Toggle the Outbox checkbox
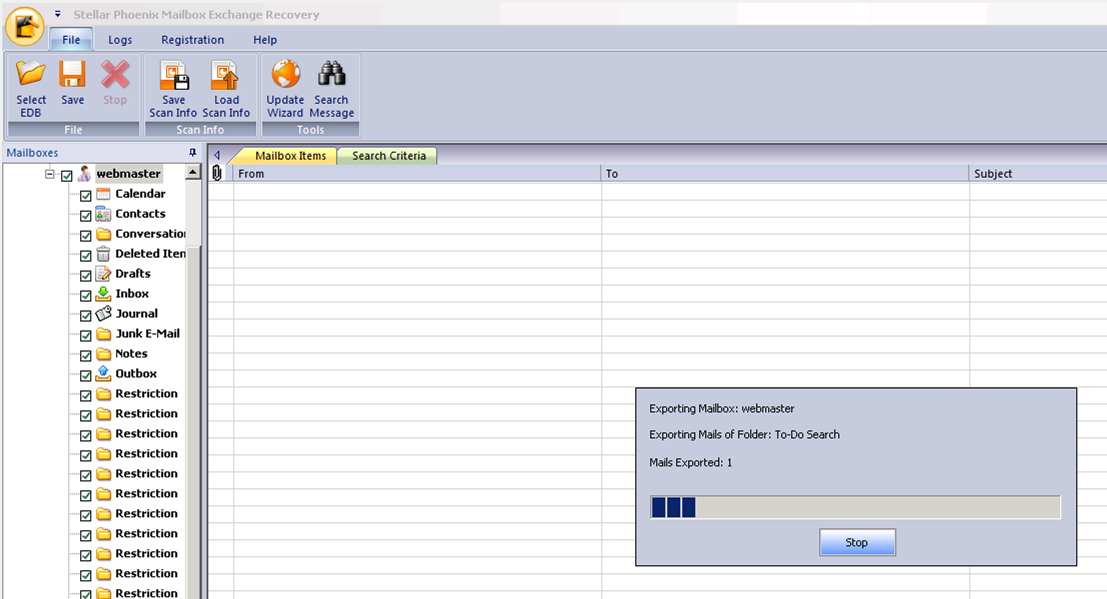1107x599 pixels. [x=85, y=375]
